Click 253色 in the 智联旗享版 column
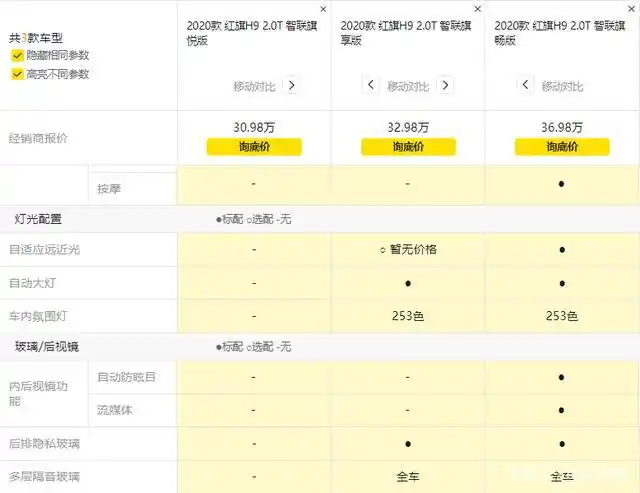This screenshot has height=493, width=640. coord(408,316)
